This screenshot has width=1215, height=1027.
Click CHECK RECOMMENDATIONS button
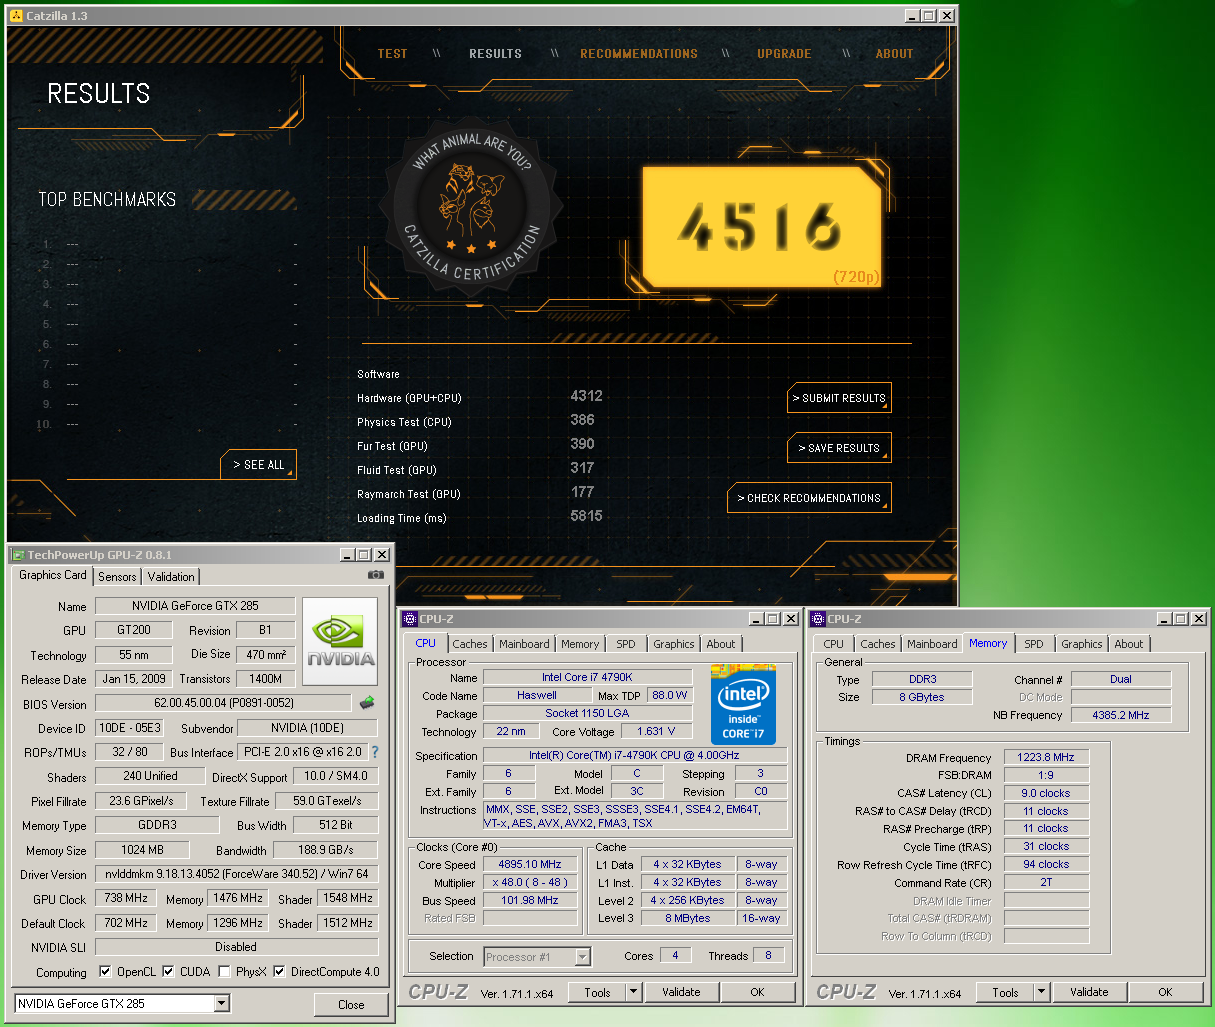[x=809, y=498]
